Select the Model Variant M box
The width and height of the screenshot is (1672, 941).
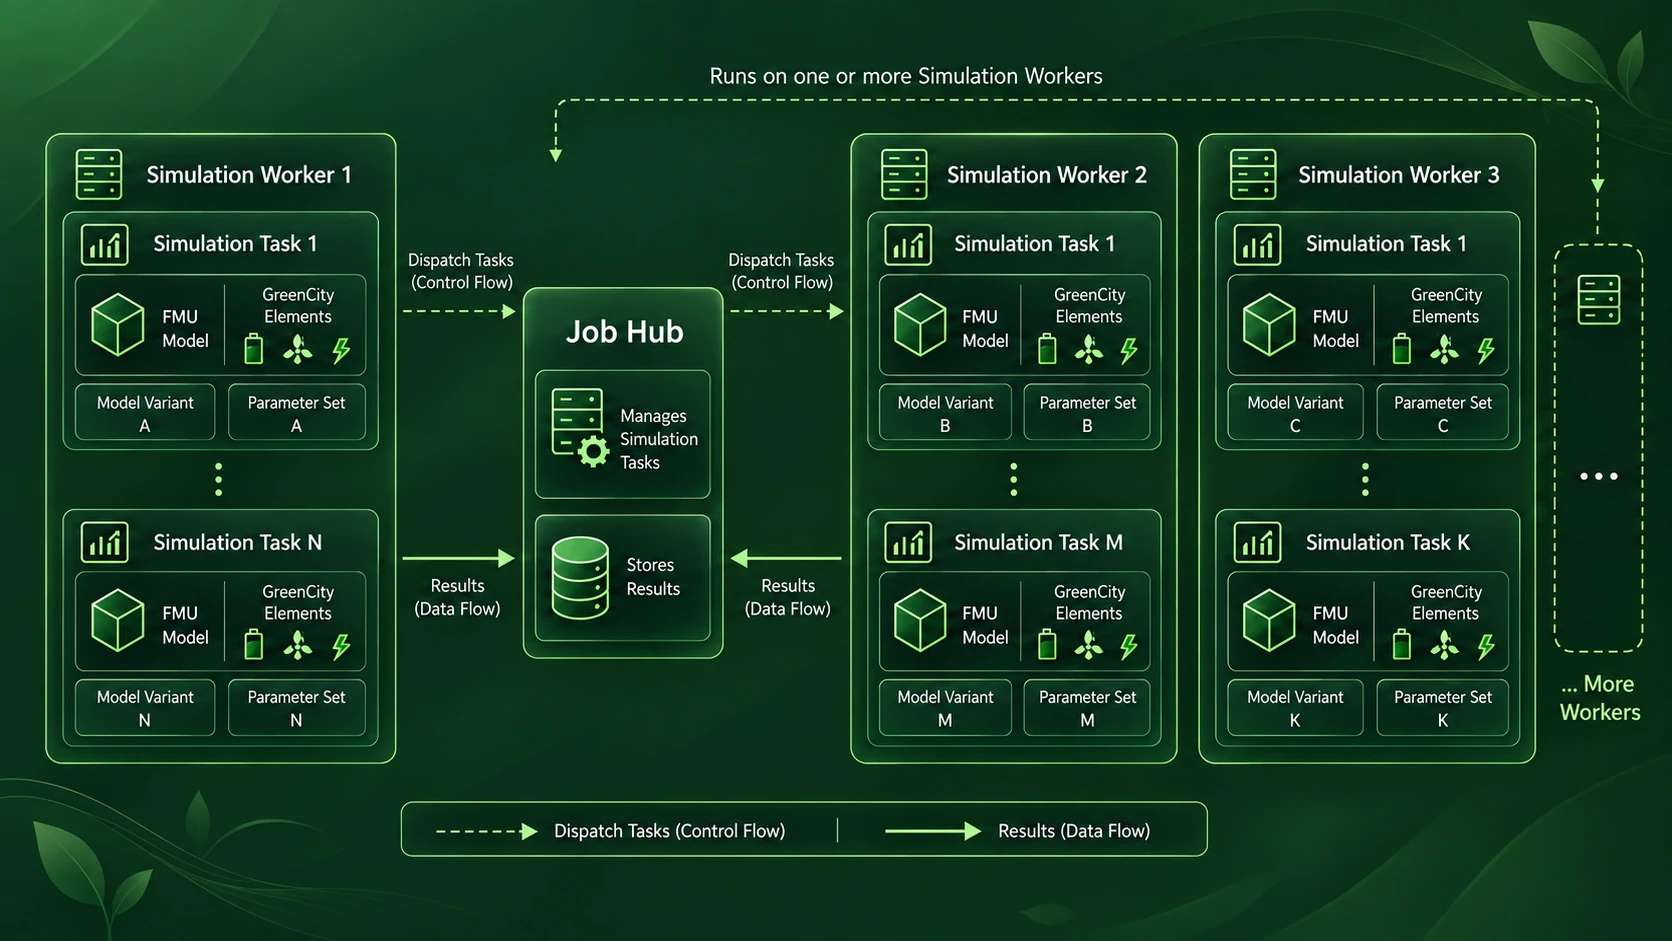point(945,708)
